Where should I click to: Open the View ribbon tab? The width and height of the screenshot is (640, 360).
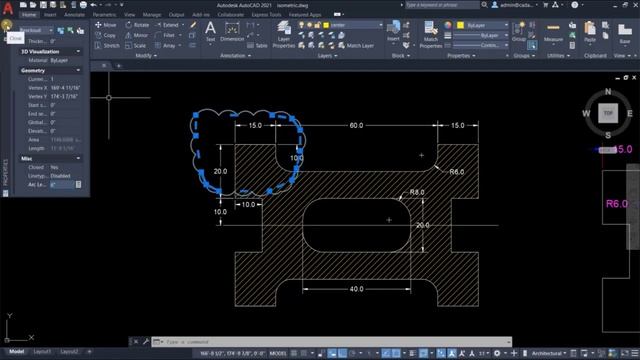130,15
